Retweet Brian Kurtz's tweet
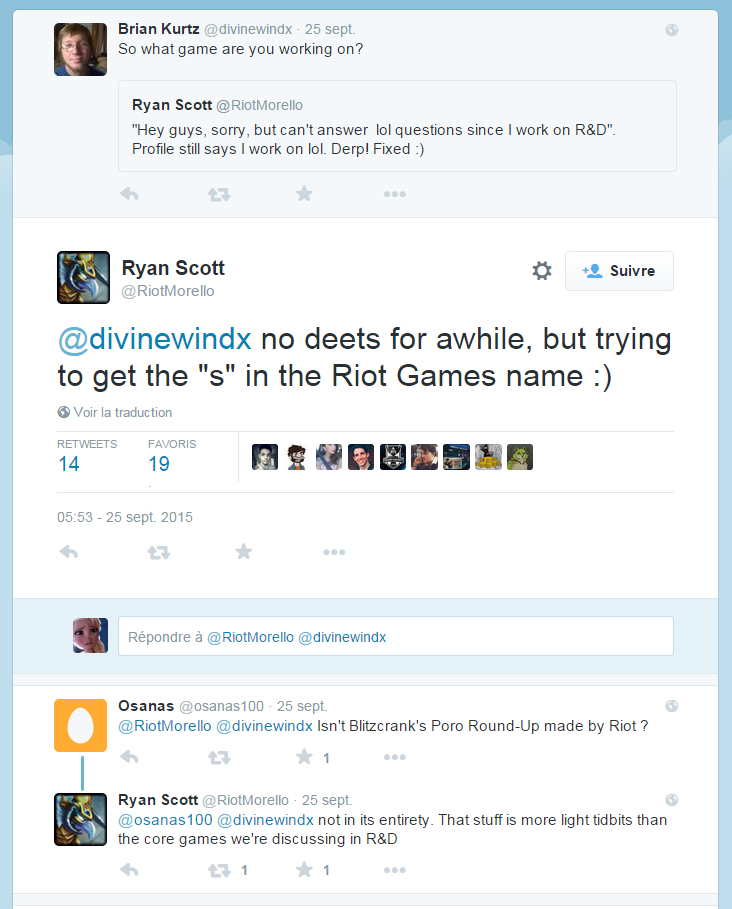 pyautogui.click(x=218, y=194)
